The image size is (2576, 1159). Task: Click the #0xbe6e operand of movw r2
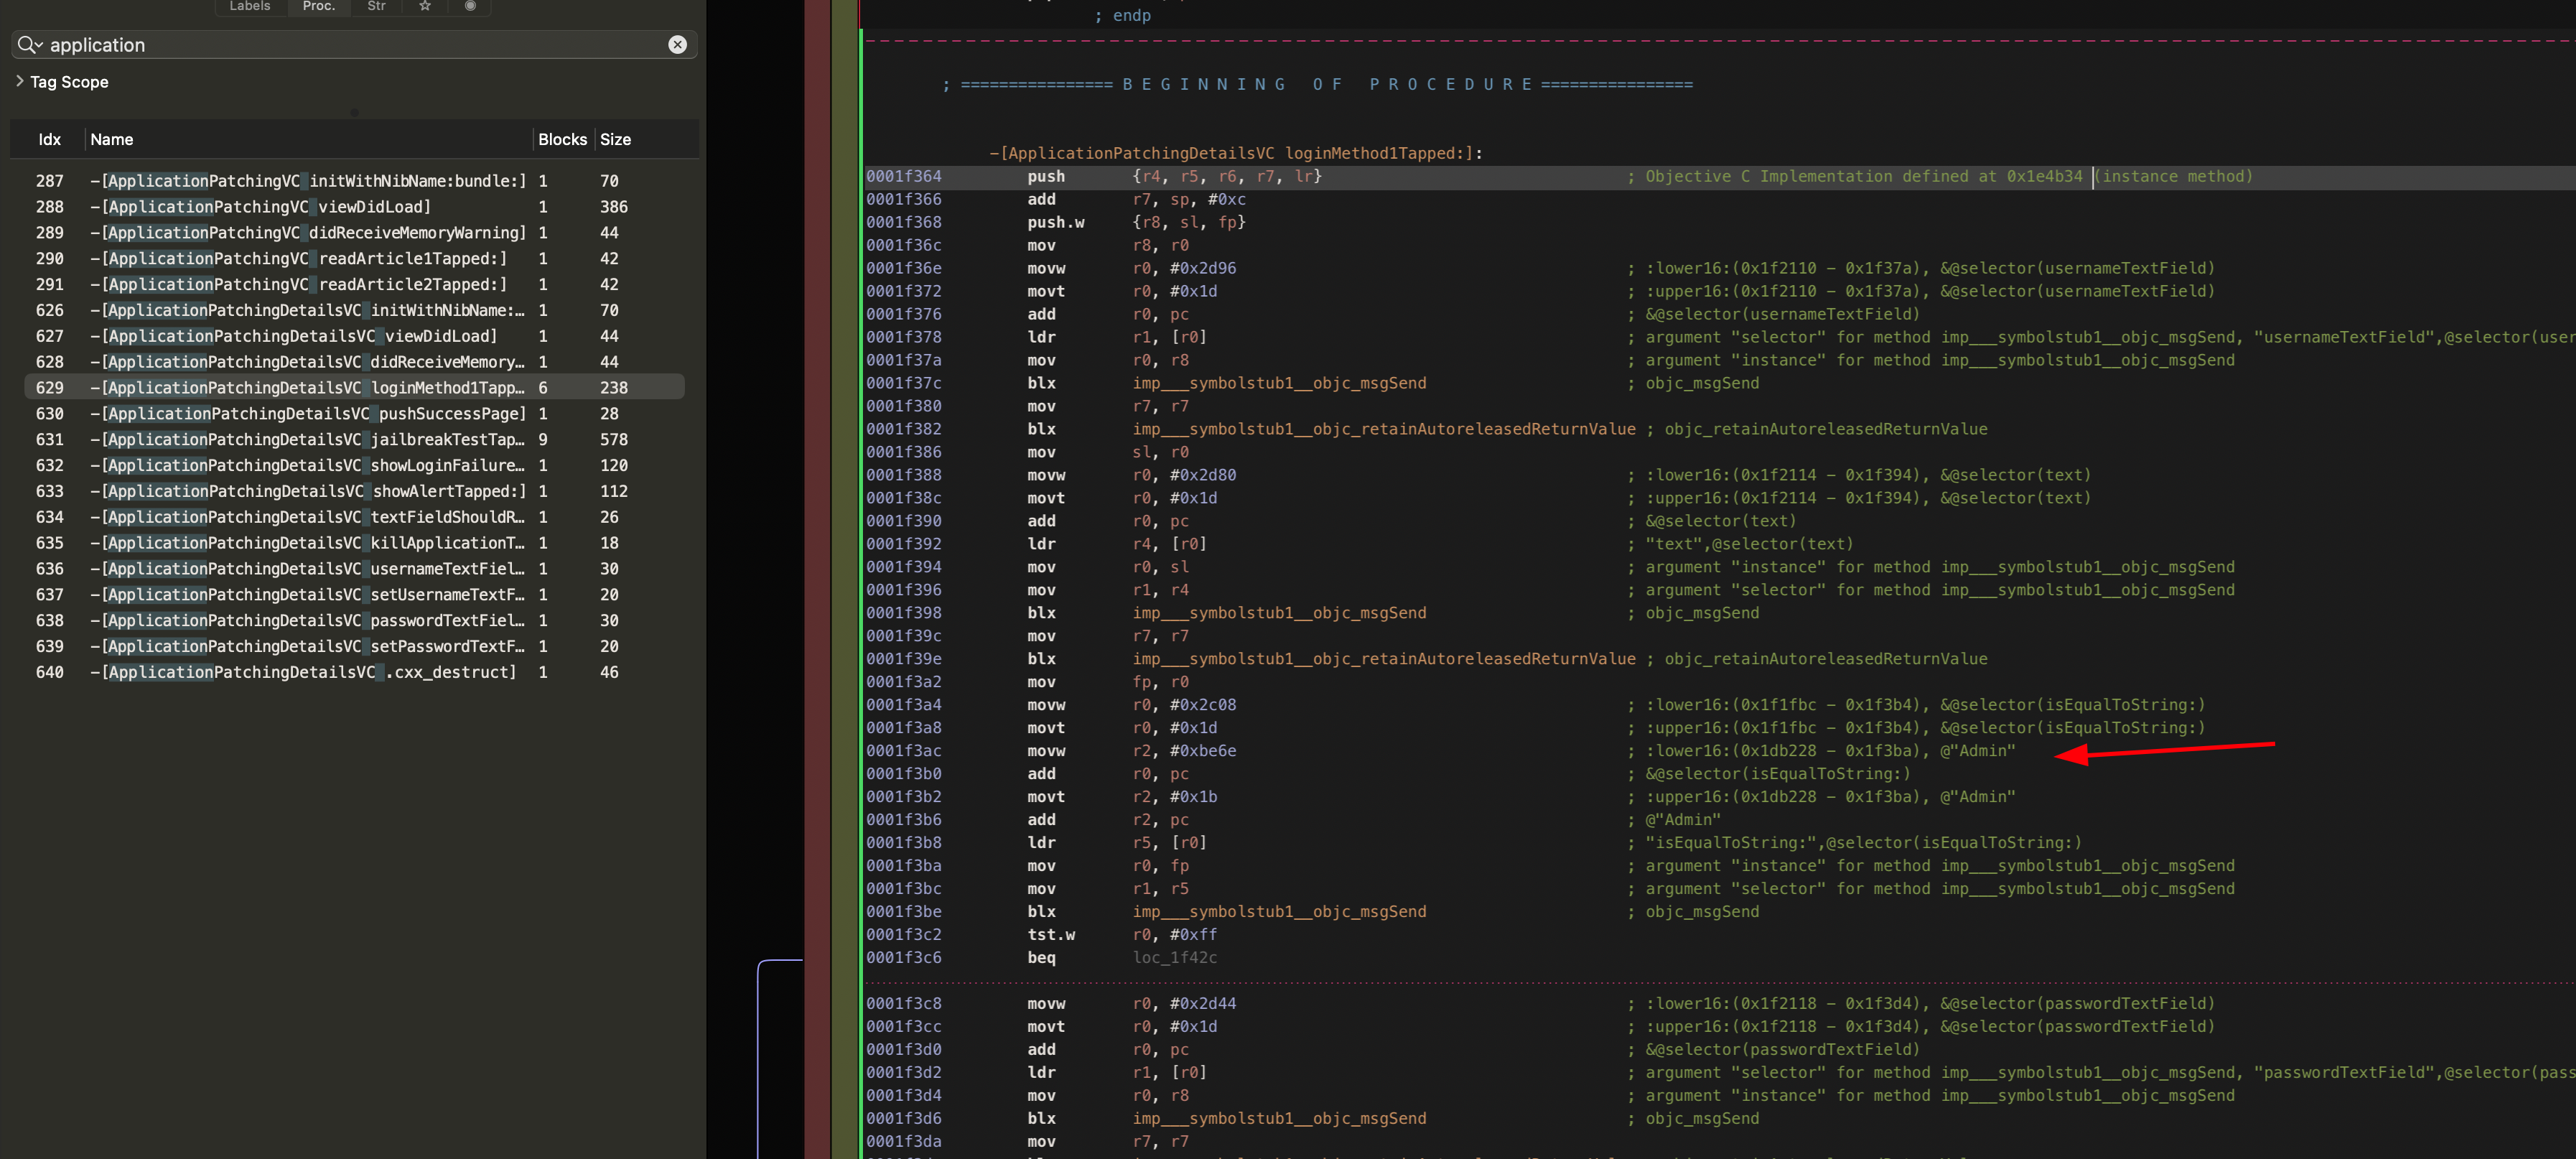1203,751
